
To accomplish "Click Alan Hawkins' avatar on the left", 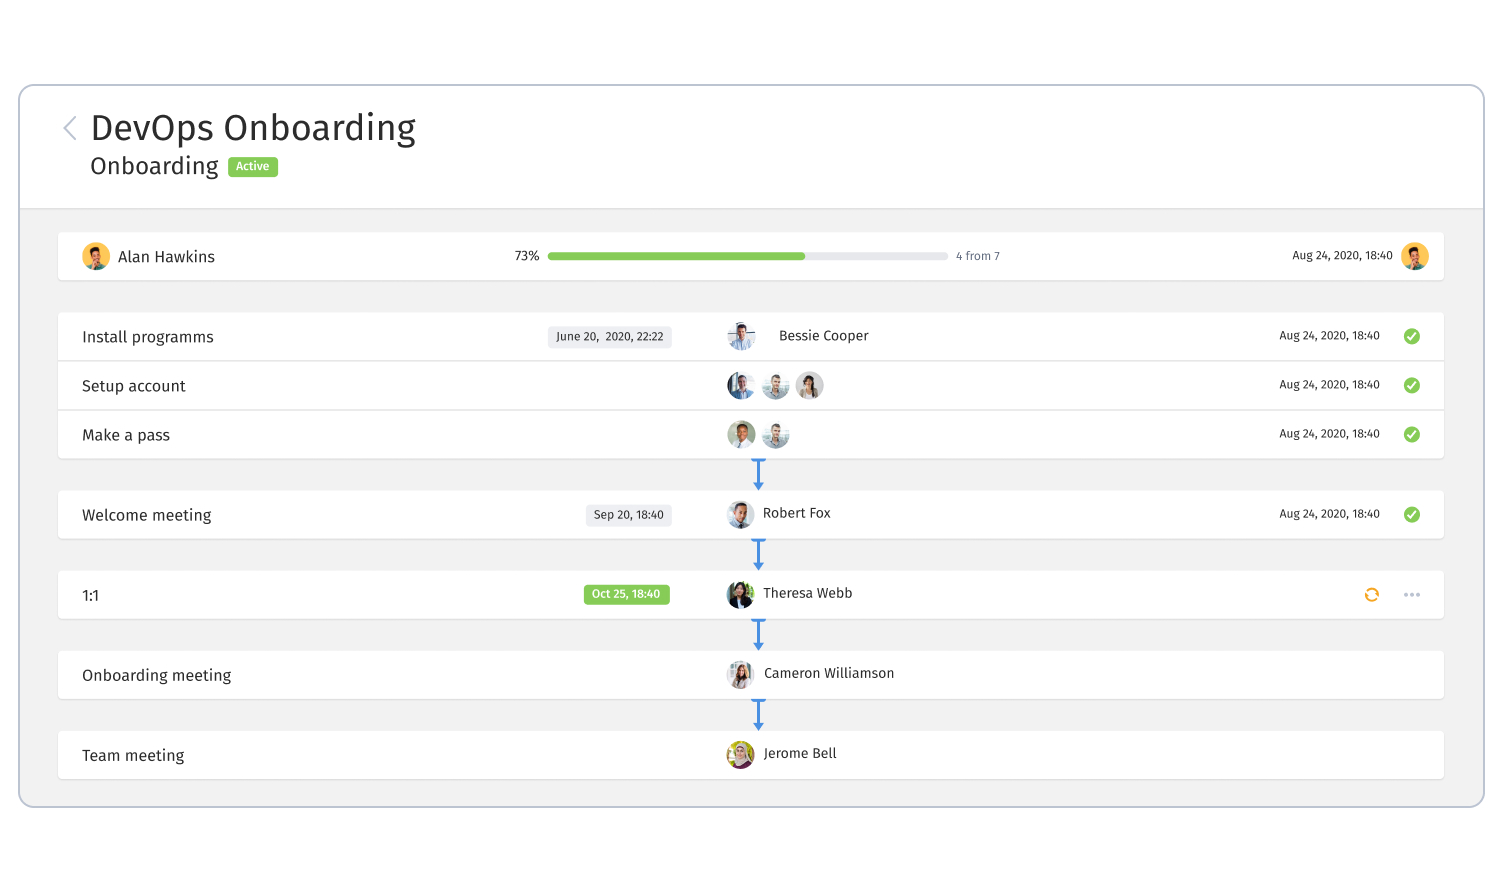I will 96,256.
